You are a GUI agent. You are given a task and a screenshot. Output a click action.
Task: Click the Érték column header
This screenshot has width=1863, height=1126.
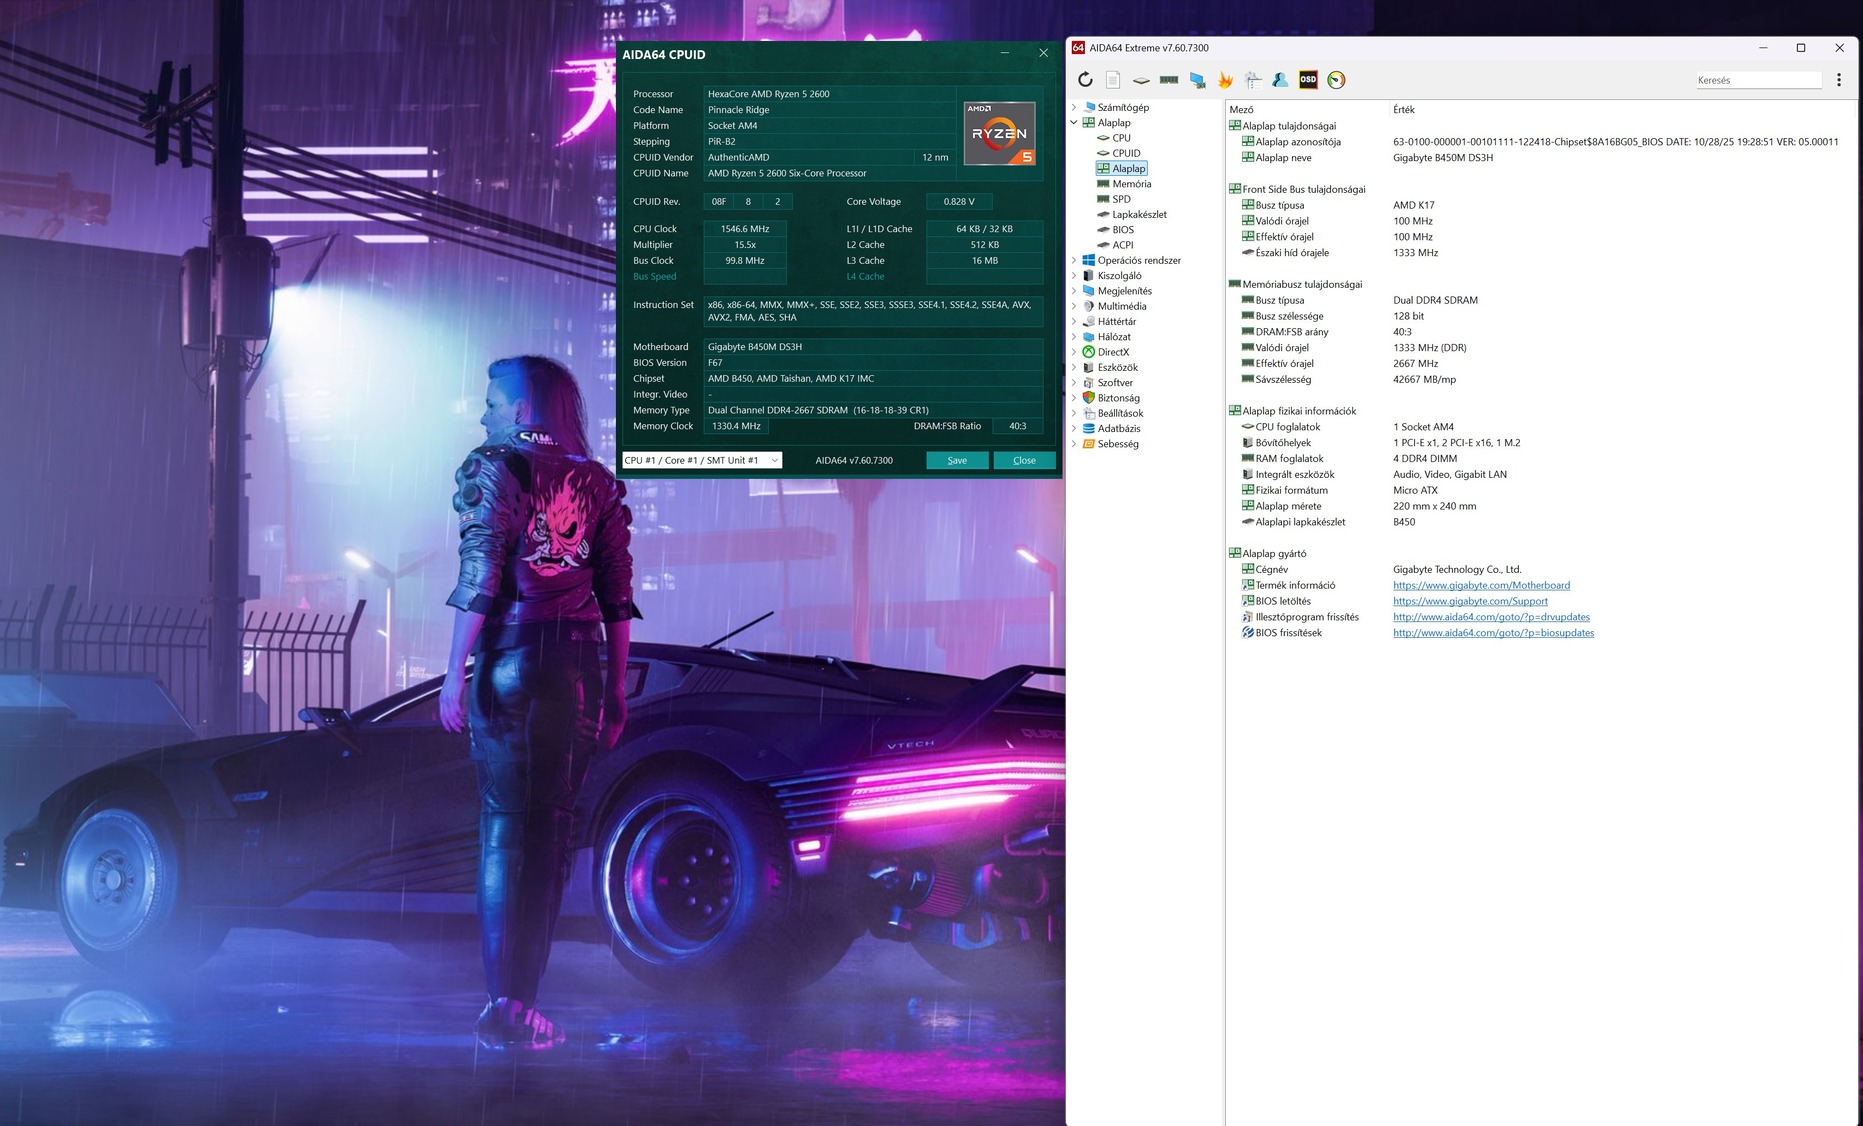coord(1404,110)
